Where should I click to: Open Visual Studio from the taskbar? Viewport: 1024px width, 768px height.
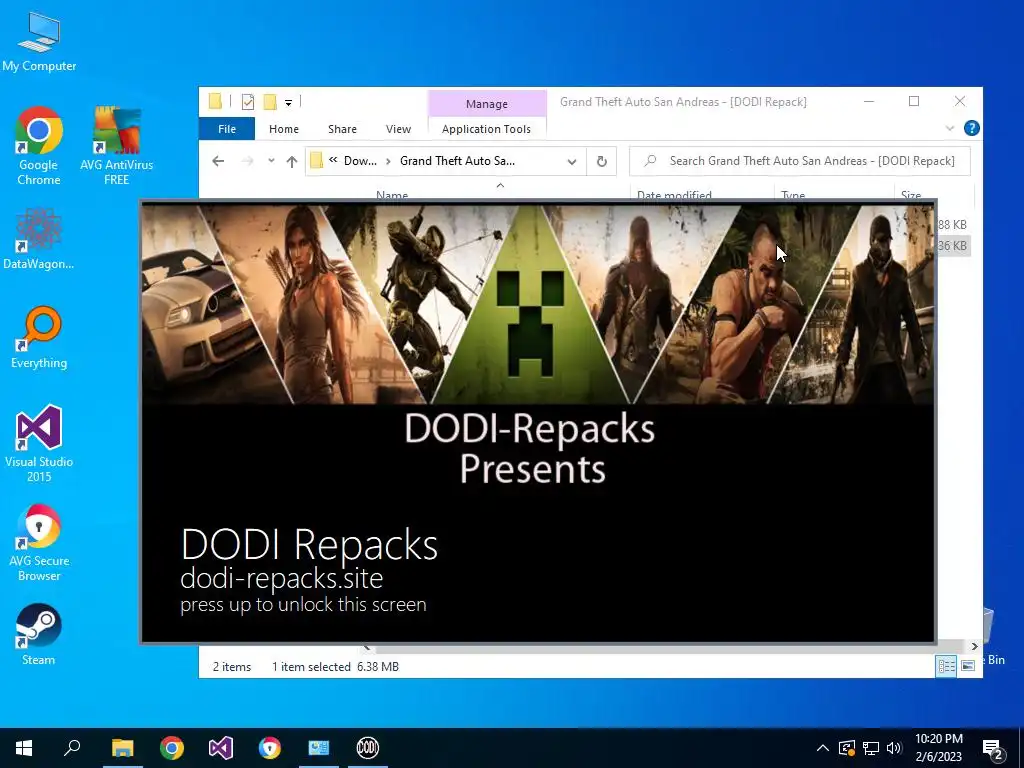point(221,748)
